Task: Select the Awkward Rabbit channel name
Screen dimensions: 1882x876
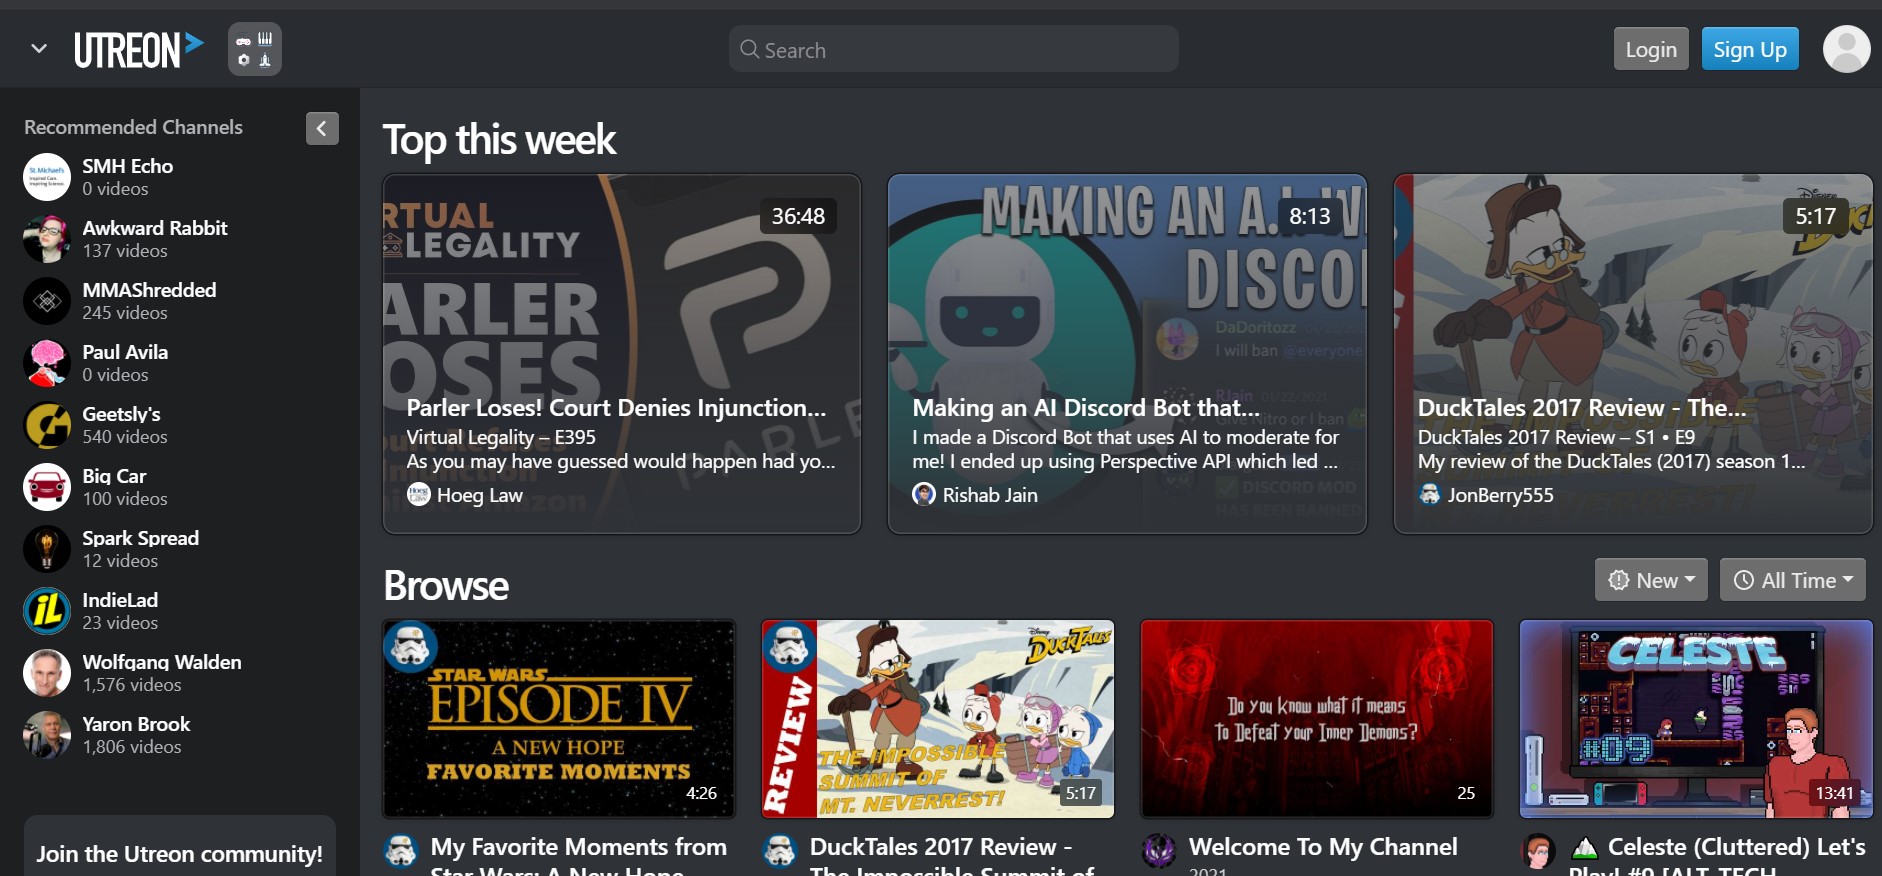Action: (155, 228)
